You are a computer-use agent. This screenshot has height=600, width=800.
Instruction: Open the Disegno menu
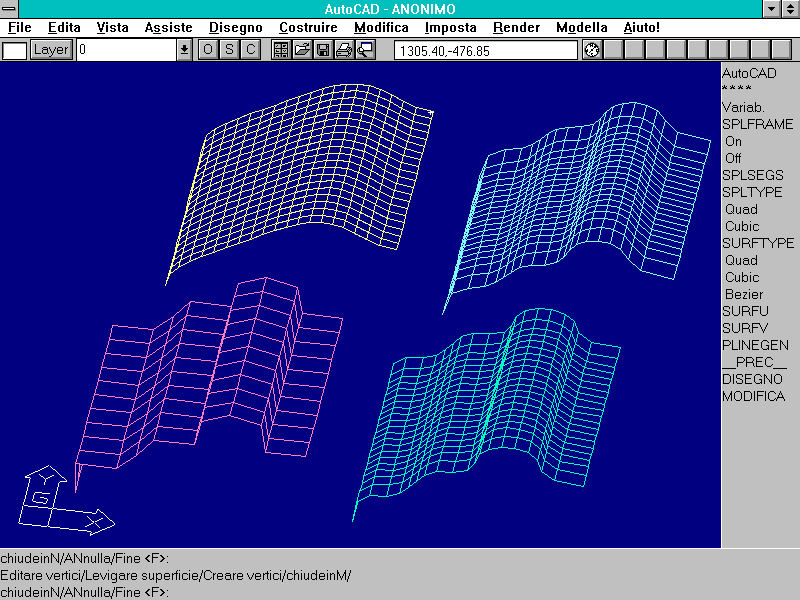click(236, 27)
